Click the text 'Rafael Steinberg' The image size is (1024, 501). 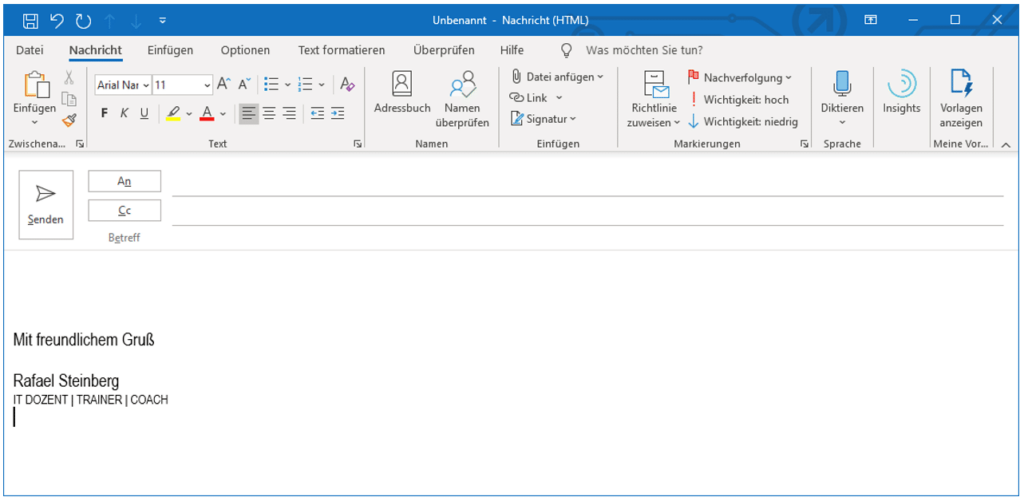(x=66, y=381)
